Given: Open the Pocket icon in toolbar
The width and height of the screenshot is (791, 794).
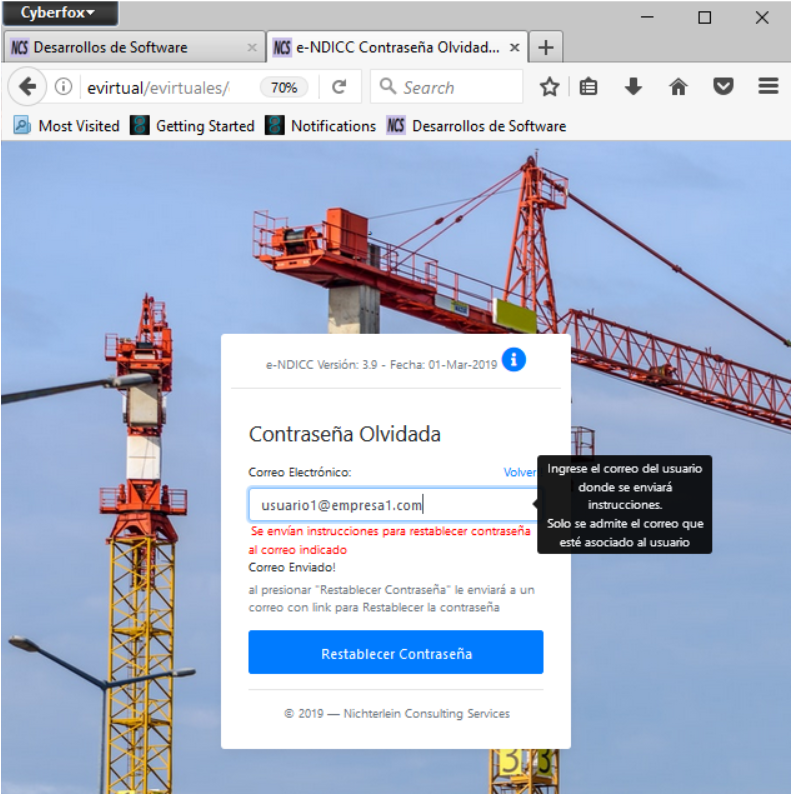Looking at the screenshot, I should point(723,87).
